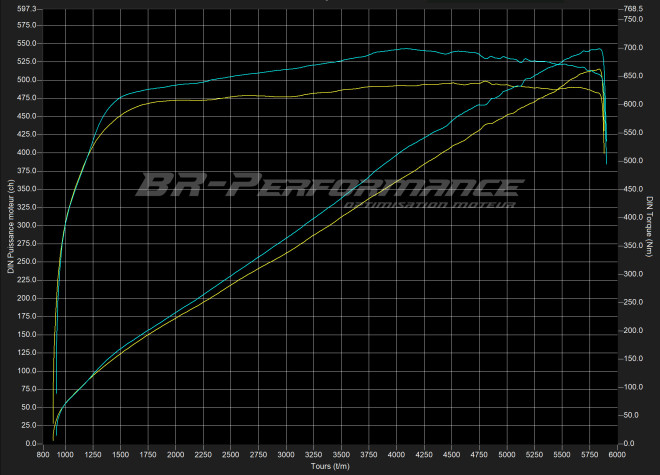Select the 'DIN Torque (Nm)' axis title

[x=649, y=226]
